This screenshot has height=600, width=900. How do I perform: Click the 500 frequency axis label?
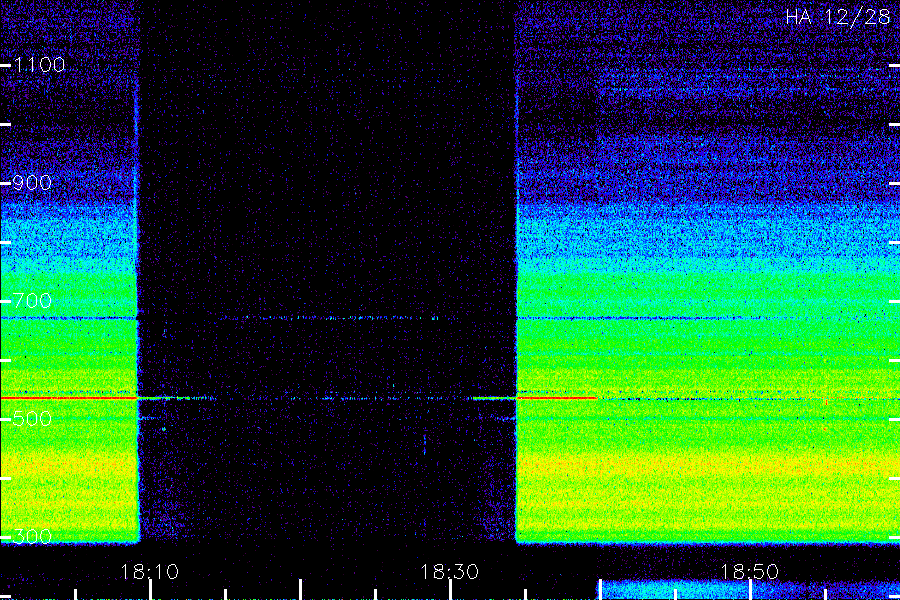(x=32, y=419)
